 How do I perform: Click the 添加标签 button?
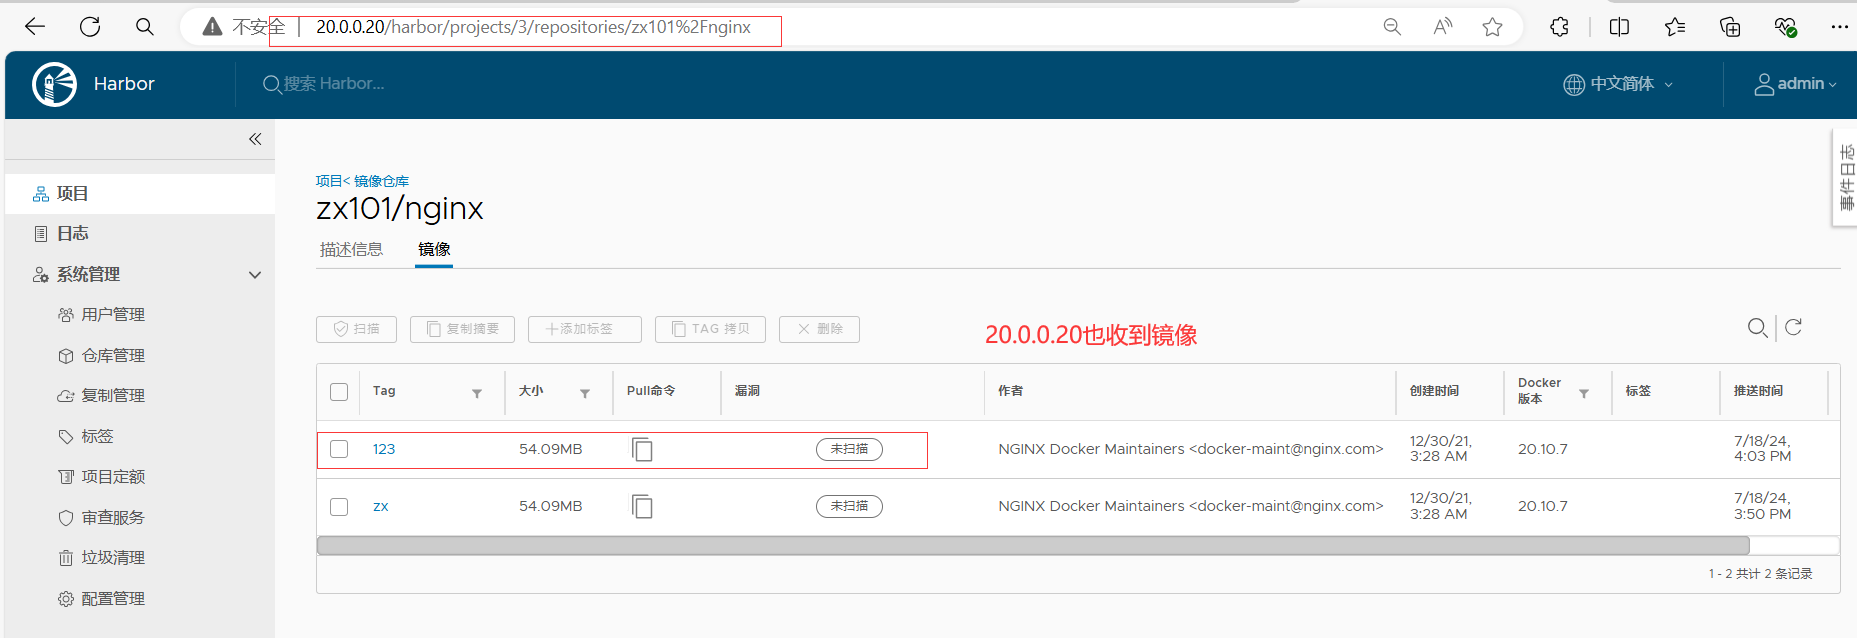pos(585,329)
